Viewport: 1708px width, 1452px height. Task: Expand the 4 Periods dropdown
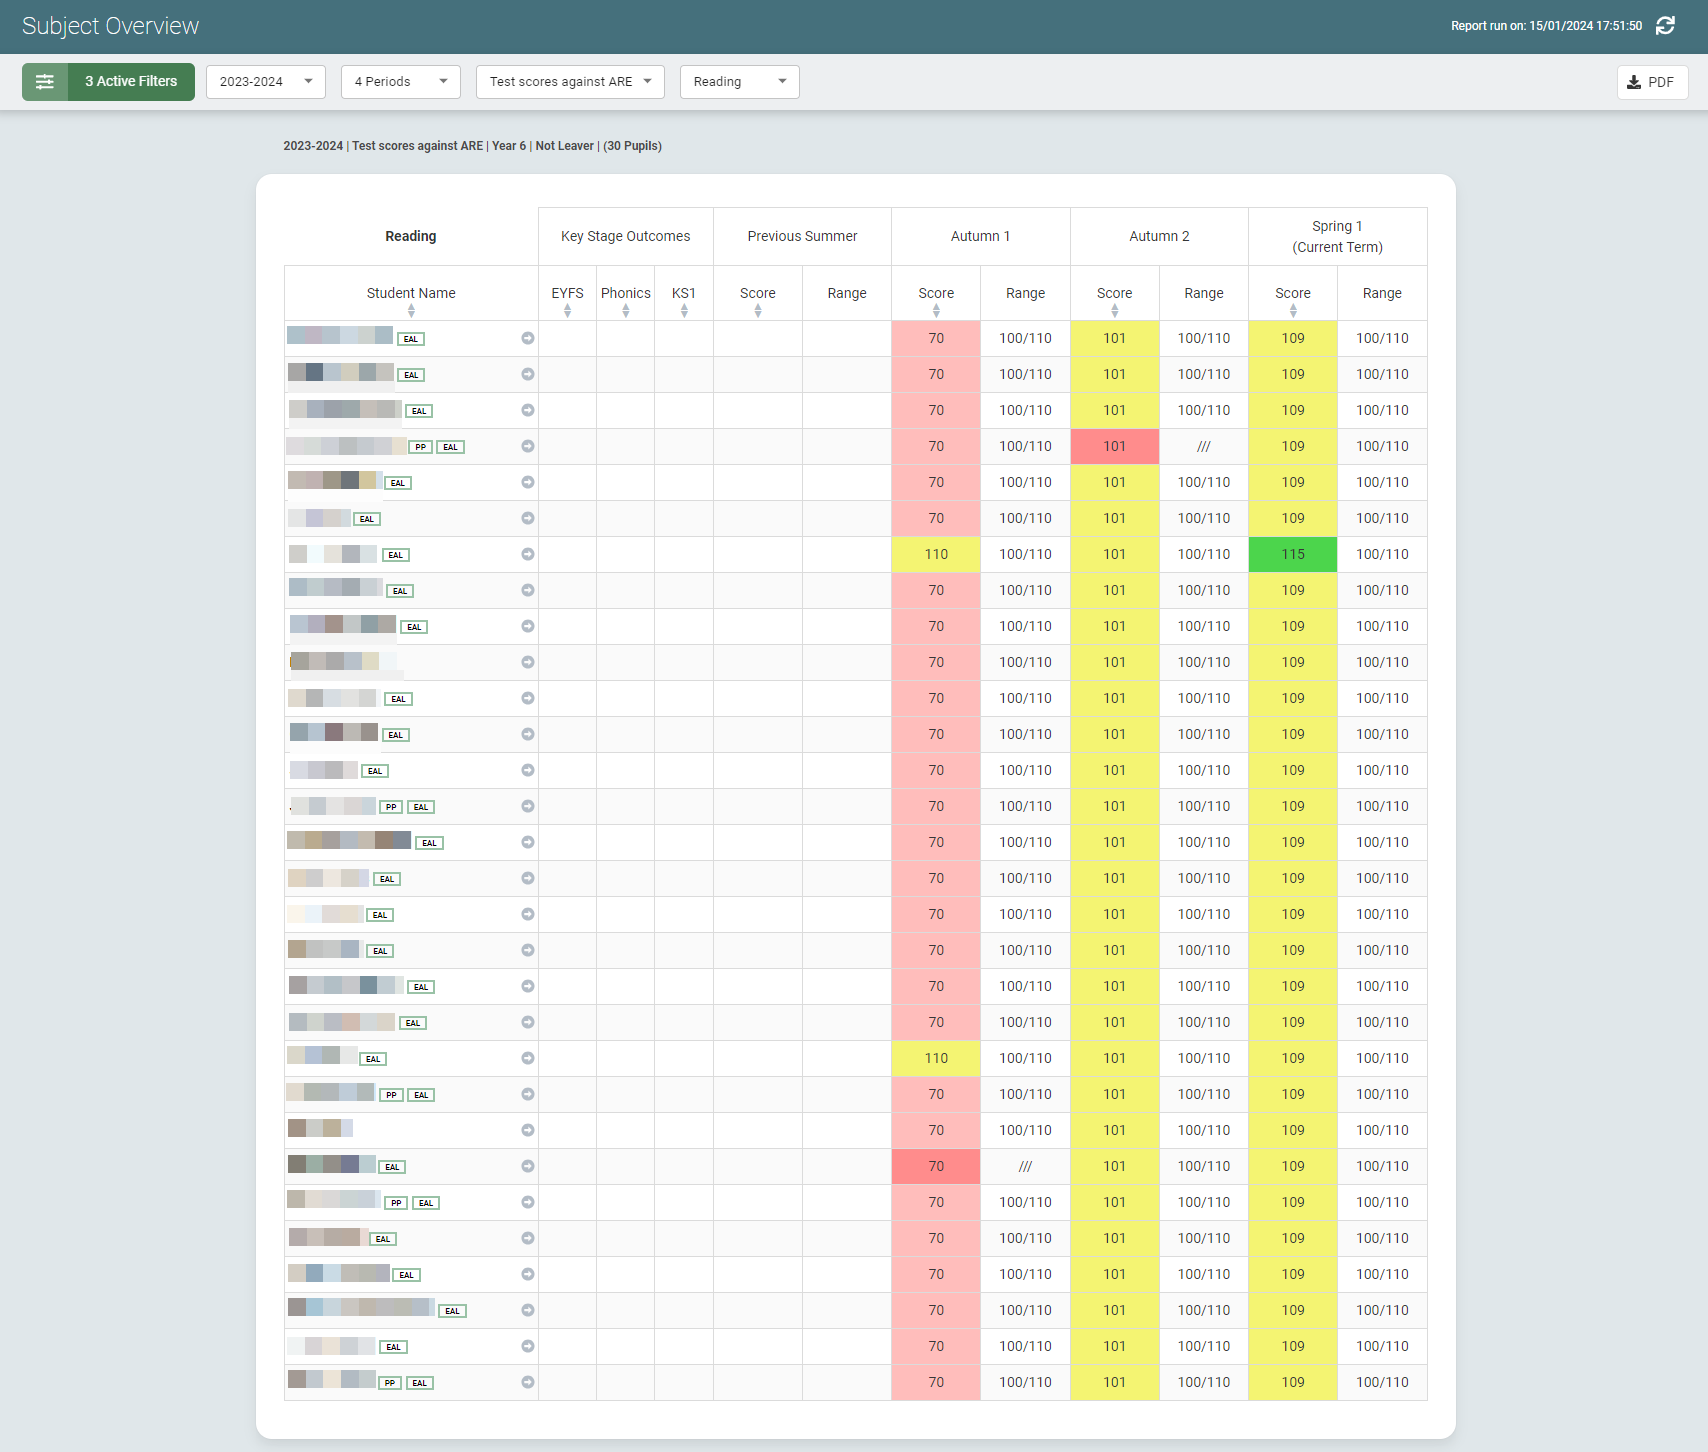point(400,82)
